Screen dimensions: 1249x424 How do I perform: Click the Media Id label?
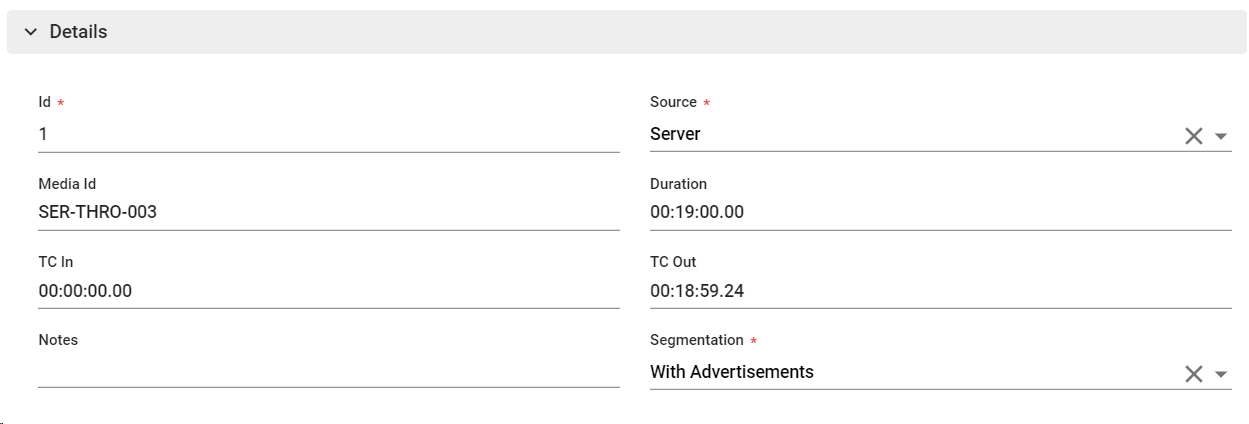(x=67, y=184)
